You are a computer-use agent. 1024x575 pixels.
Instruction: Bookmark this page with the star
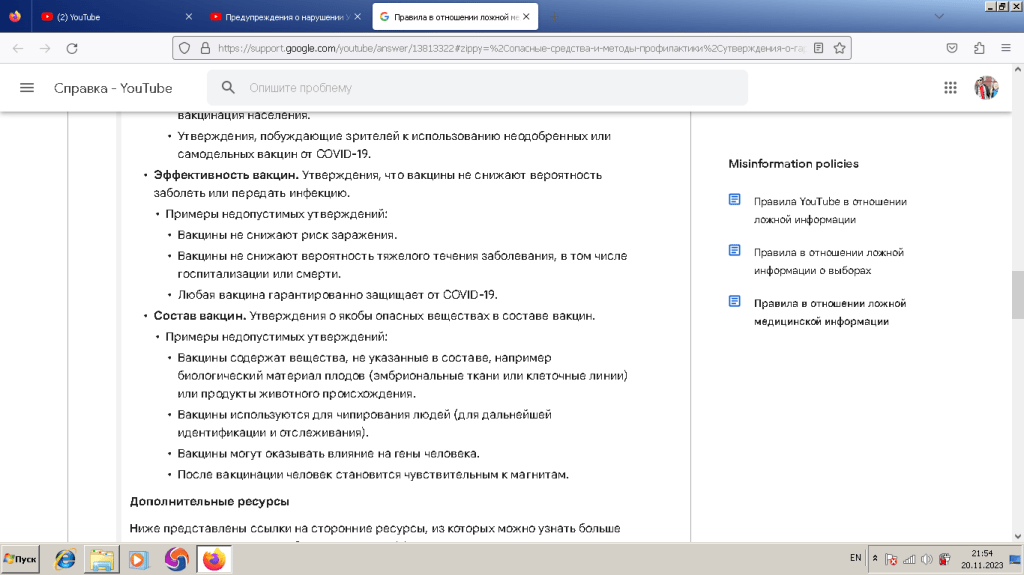840,48
